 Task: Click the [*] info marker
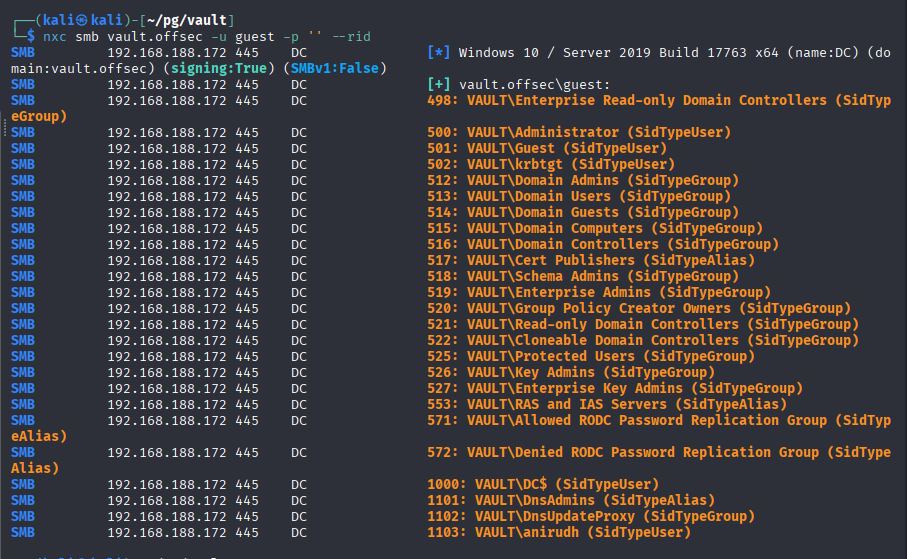point(438,53)
